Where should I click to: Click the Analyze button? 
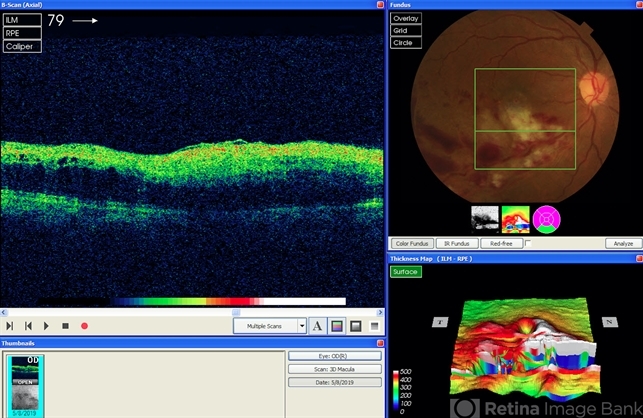(622, 243)
